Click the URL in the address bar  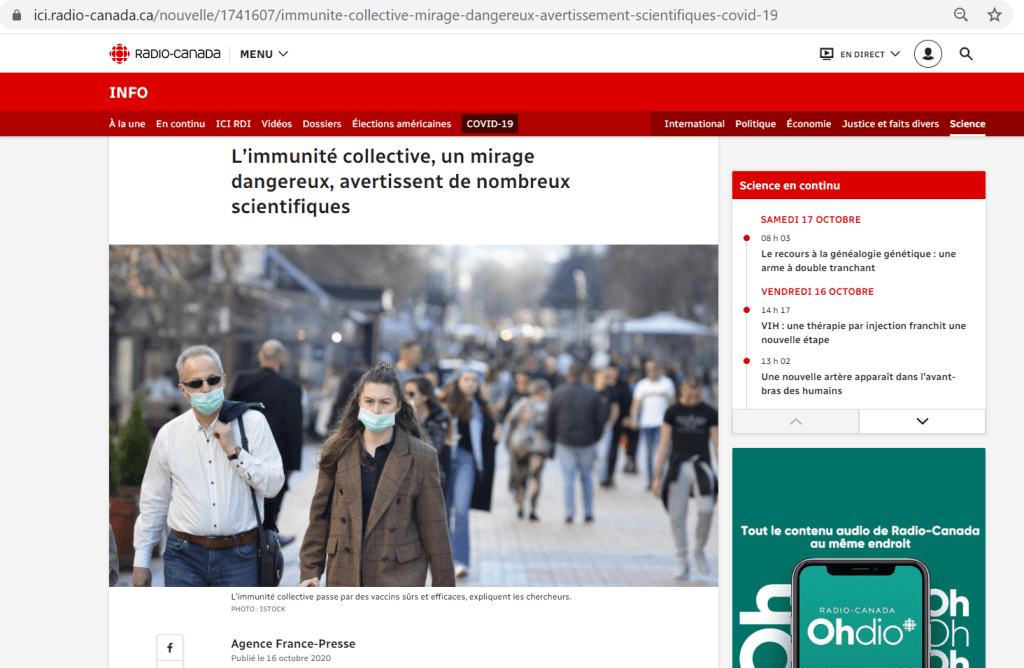406,15
